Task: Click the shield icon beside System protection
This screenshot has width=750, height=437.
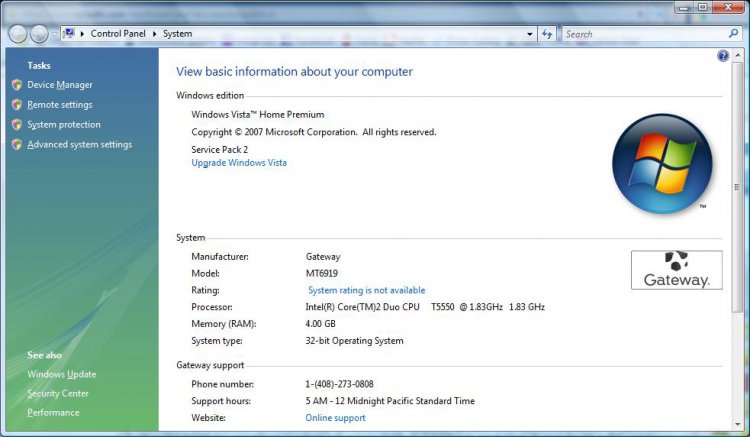Action: (x=17, y=124)
